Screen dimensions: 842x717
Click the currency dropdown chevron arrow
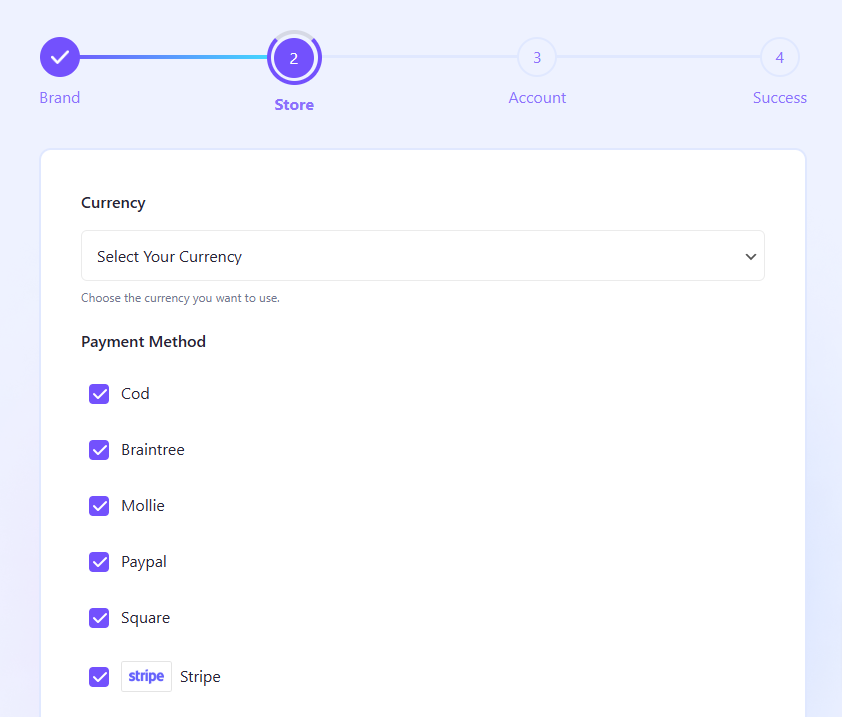751,257
